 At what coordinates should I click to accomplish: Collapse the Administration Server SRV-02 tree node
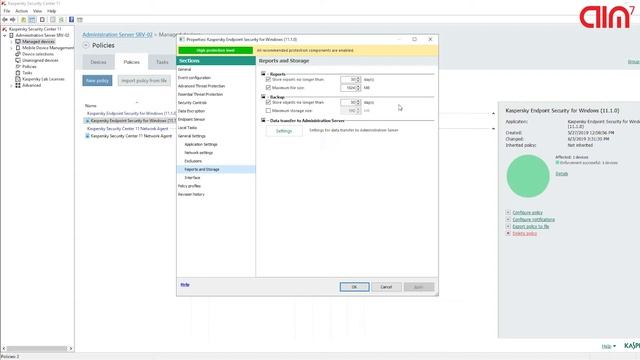pos(5,36)
